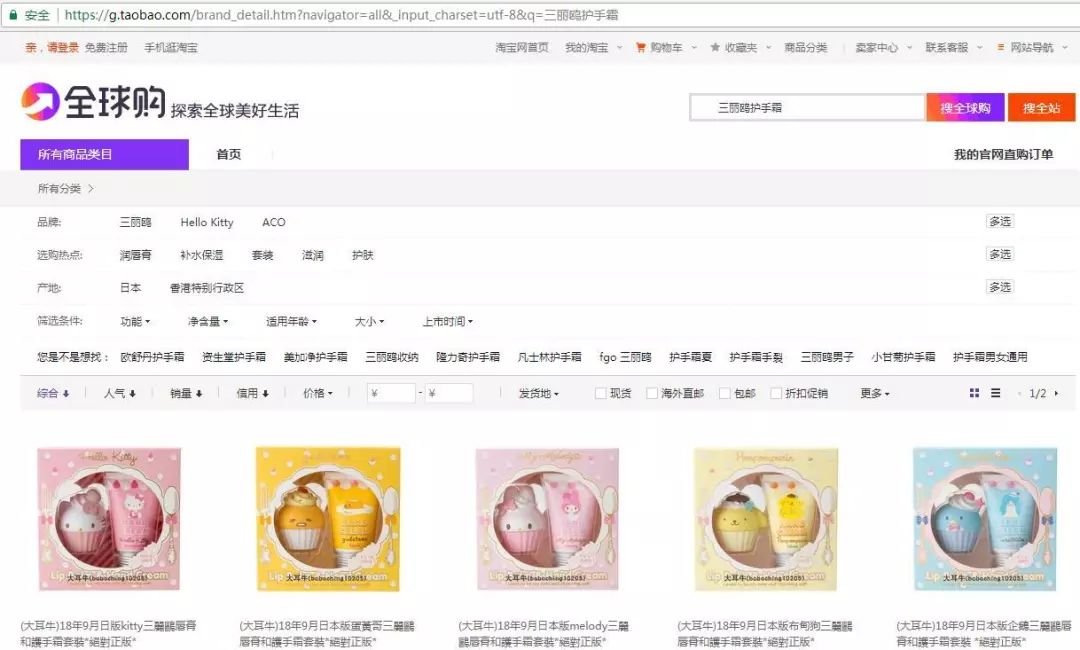1080x650 pixels.
Task: Click the secure lock icon in address bar
Action: 12,14
